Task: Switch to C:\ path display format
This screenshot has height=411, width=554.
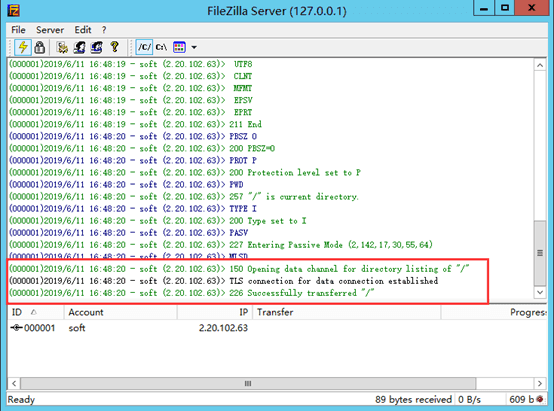Action: 161,47
